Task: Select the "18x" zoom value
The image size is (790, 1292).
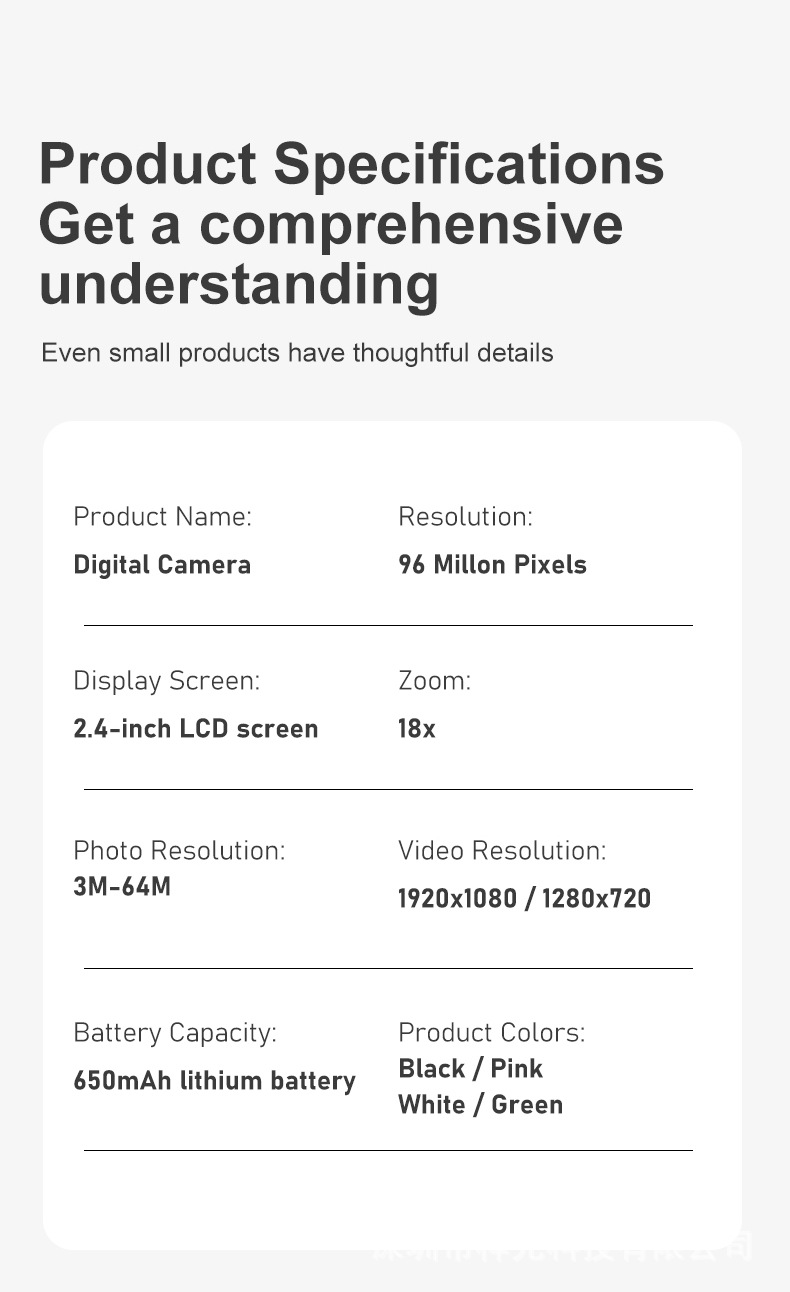Action: [416, 729]
